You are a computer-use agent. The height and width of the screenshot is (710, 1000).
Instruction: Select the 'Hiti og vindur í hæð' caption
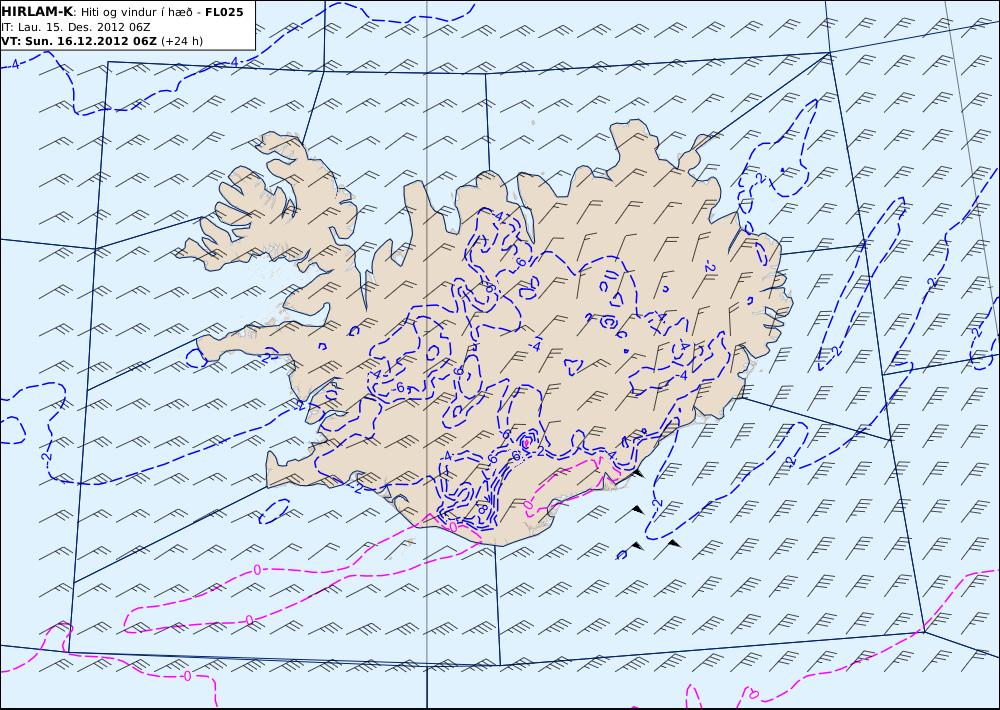140,12
